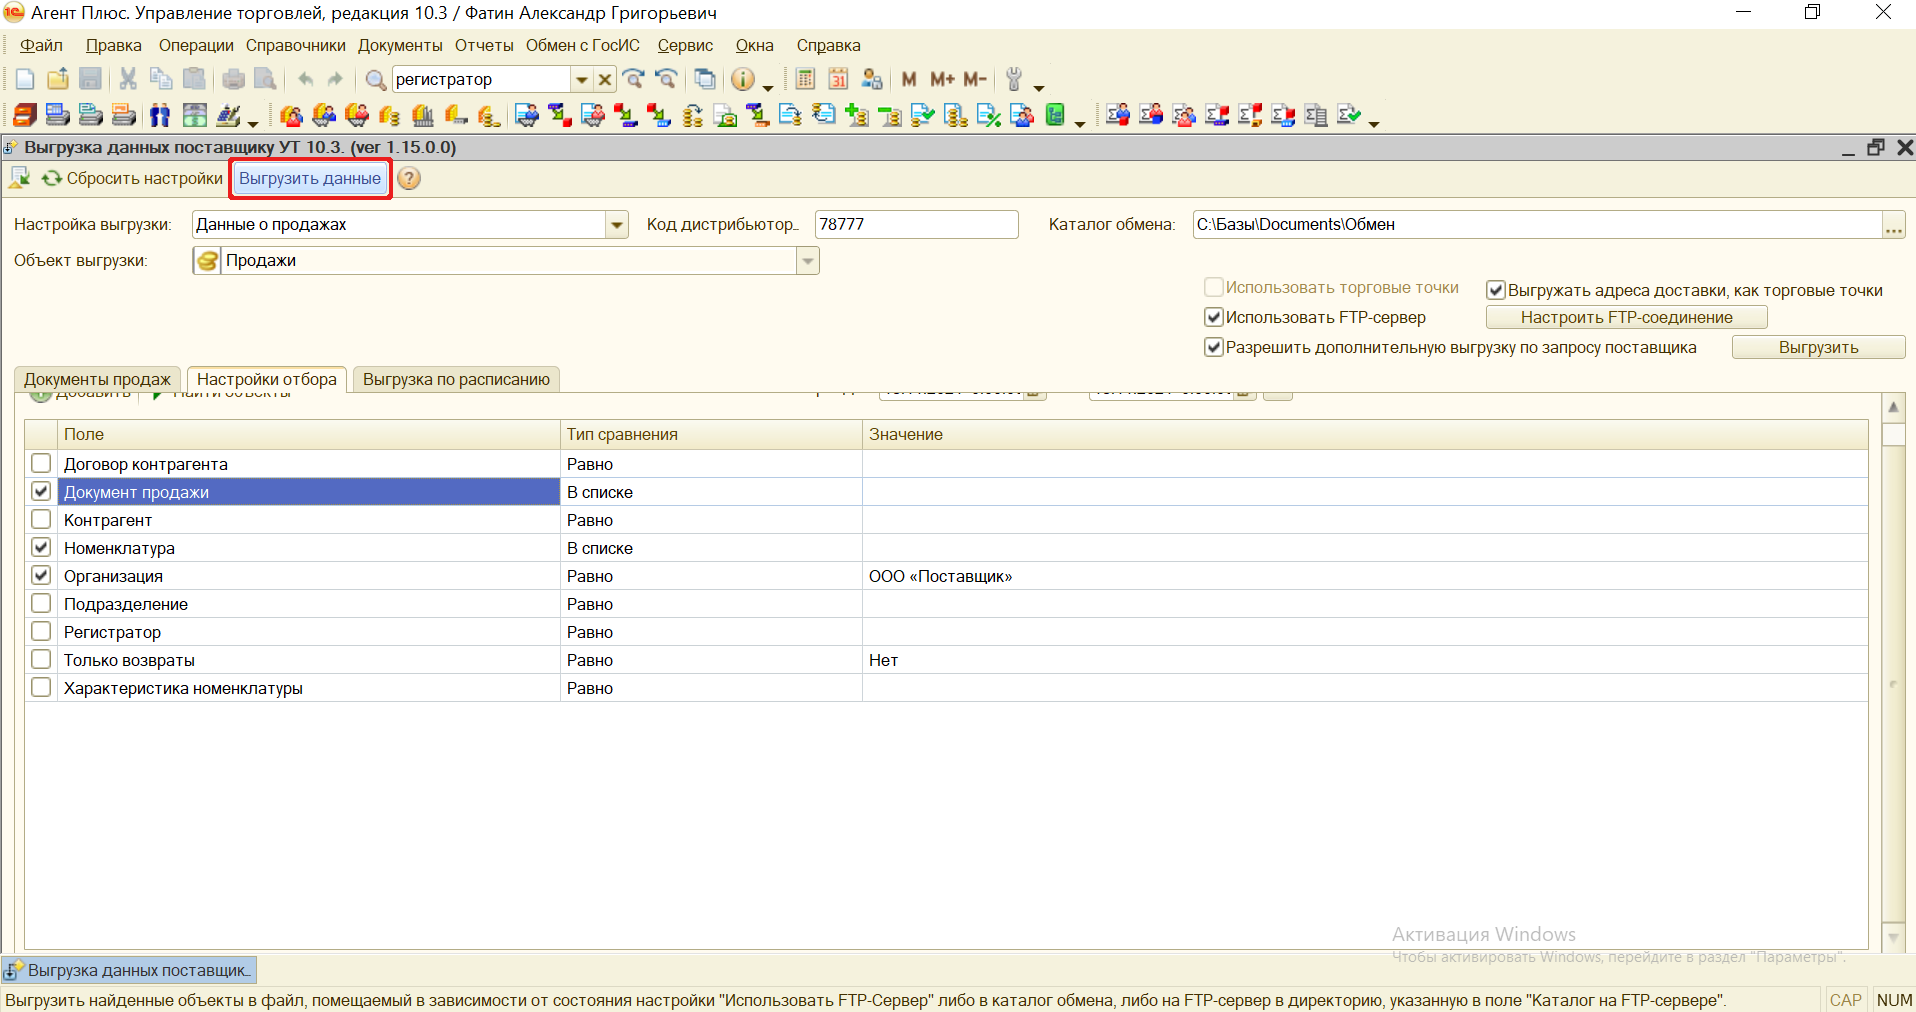Viewport: 1916px width, 1012px height.
Task: Click Сбросить настройки button
Action: coord(133,179)
